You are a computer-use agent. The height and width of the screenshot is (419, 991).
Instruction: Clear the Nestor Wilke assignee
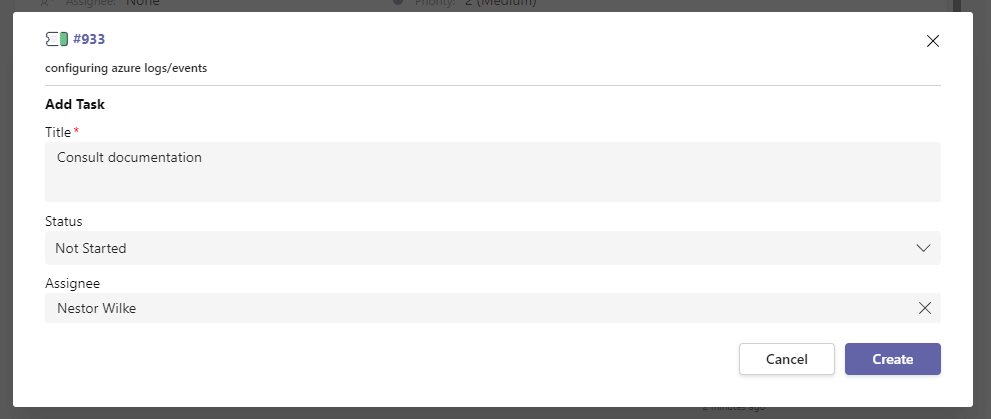925,308
